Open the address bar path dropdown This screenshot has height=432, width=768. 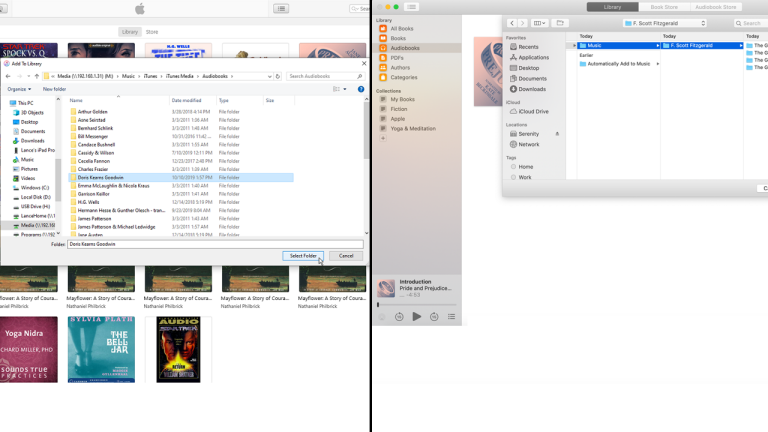(x=269, y=76)
